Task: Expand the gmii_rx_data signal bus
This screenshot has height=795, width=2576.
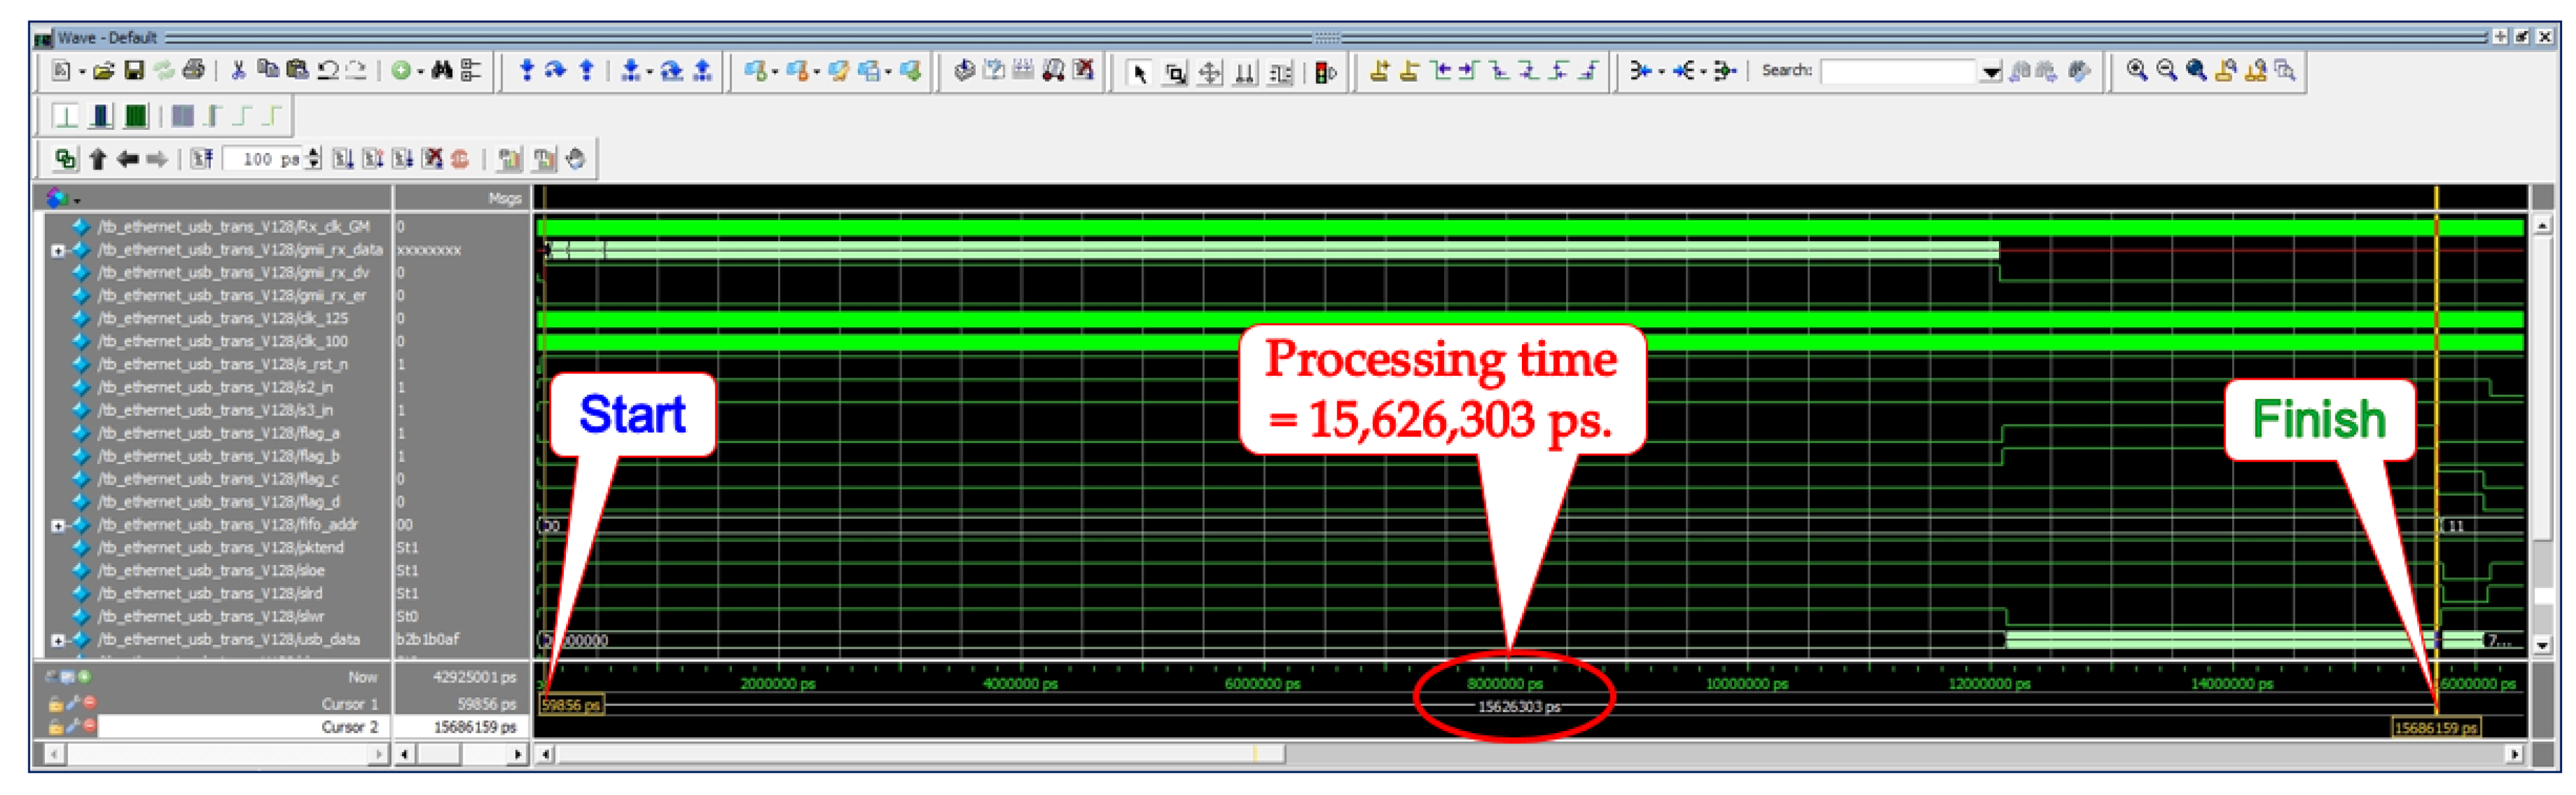Action: click(58, 250)
